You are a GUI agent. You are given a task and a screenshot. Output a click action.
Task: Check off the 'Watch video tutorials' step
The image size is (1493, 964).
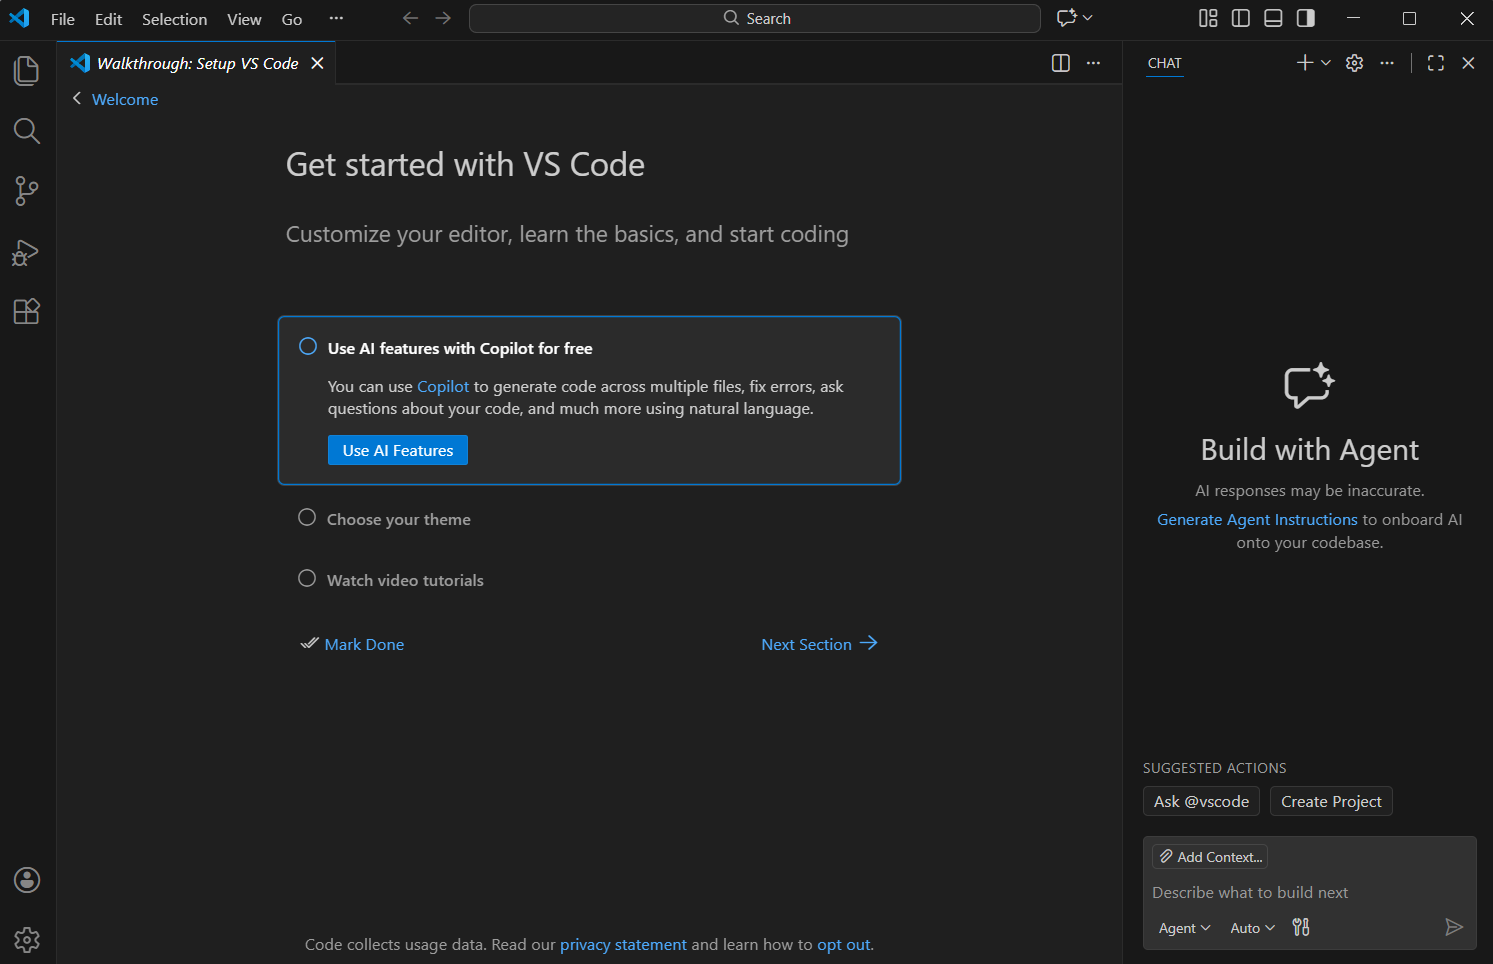coord(307,578)
